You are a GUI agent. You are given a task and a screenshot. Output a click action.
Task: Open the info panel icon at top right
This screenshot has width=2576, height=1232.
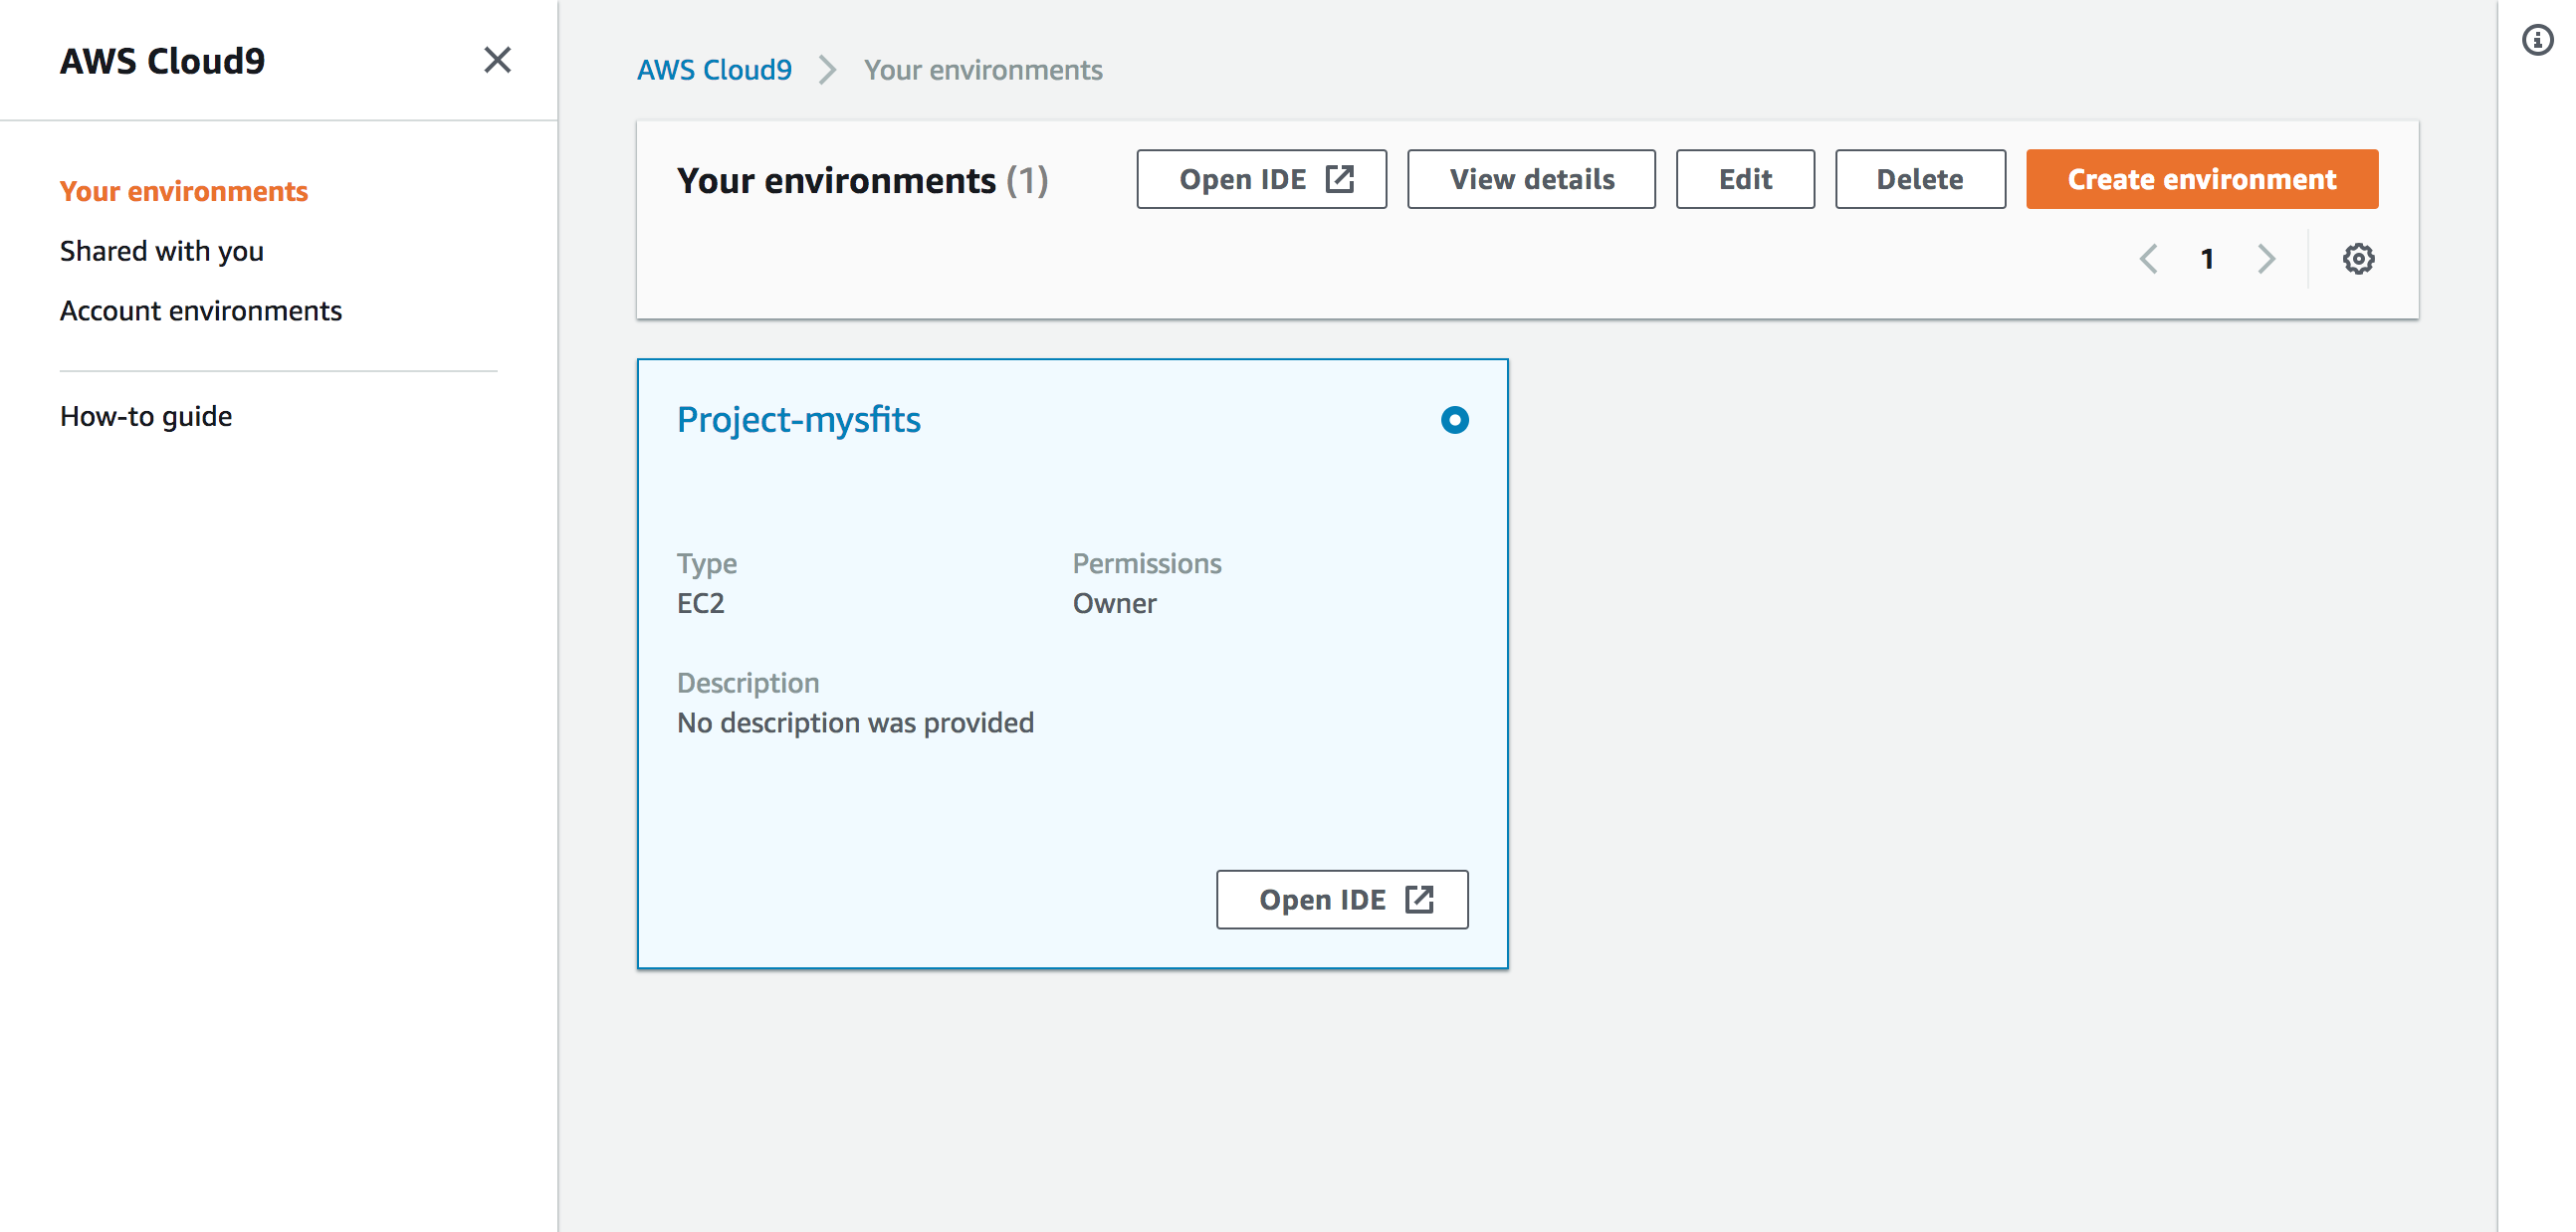(x=2538, y=40)
